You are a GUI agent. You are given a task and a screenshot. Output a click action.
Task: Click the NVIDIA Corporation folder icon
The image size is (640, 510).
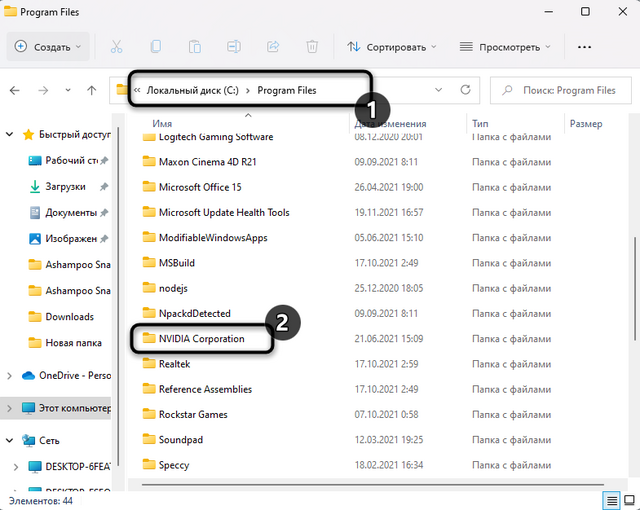point(149,338)
